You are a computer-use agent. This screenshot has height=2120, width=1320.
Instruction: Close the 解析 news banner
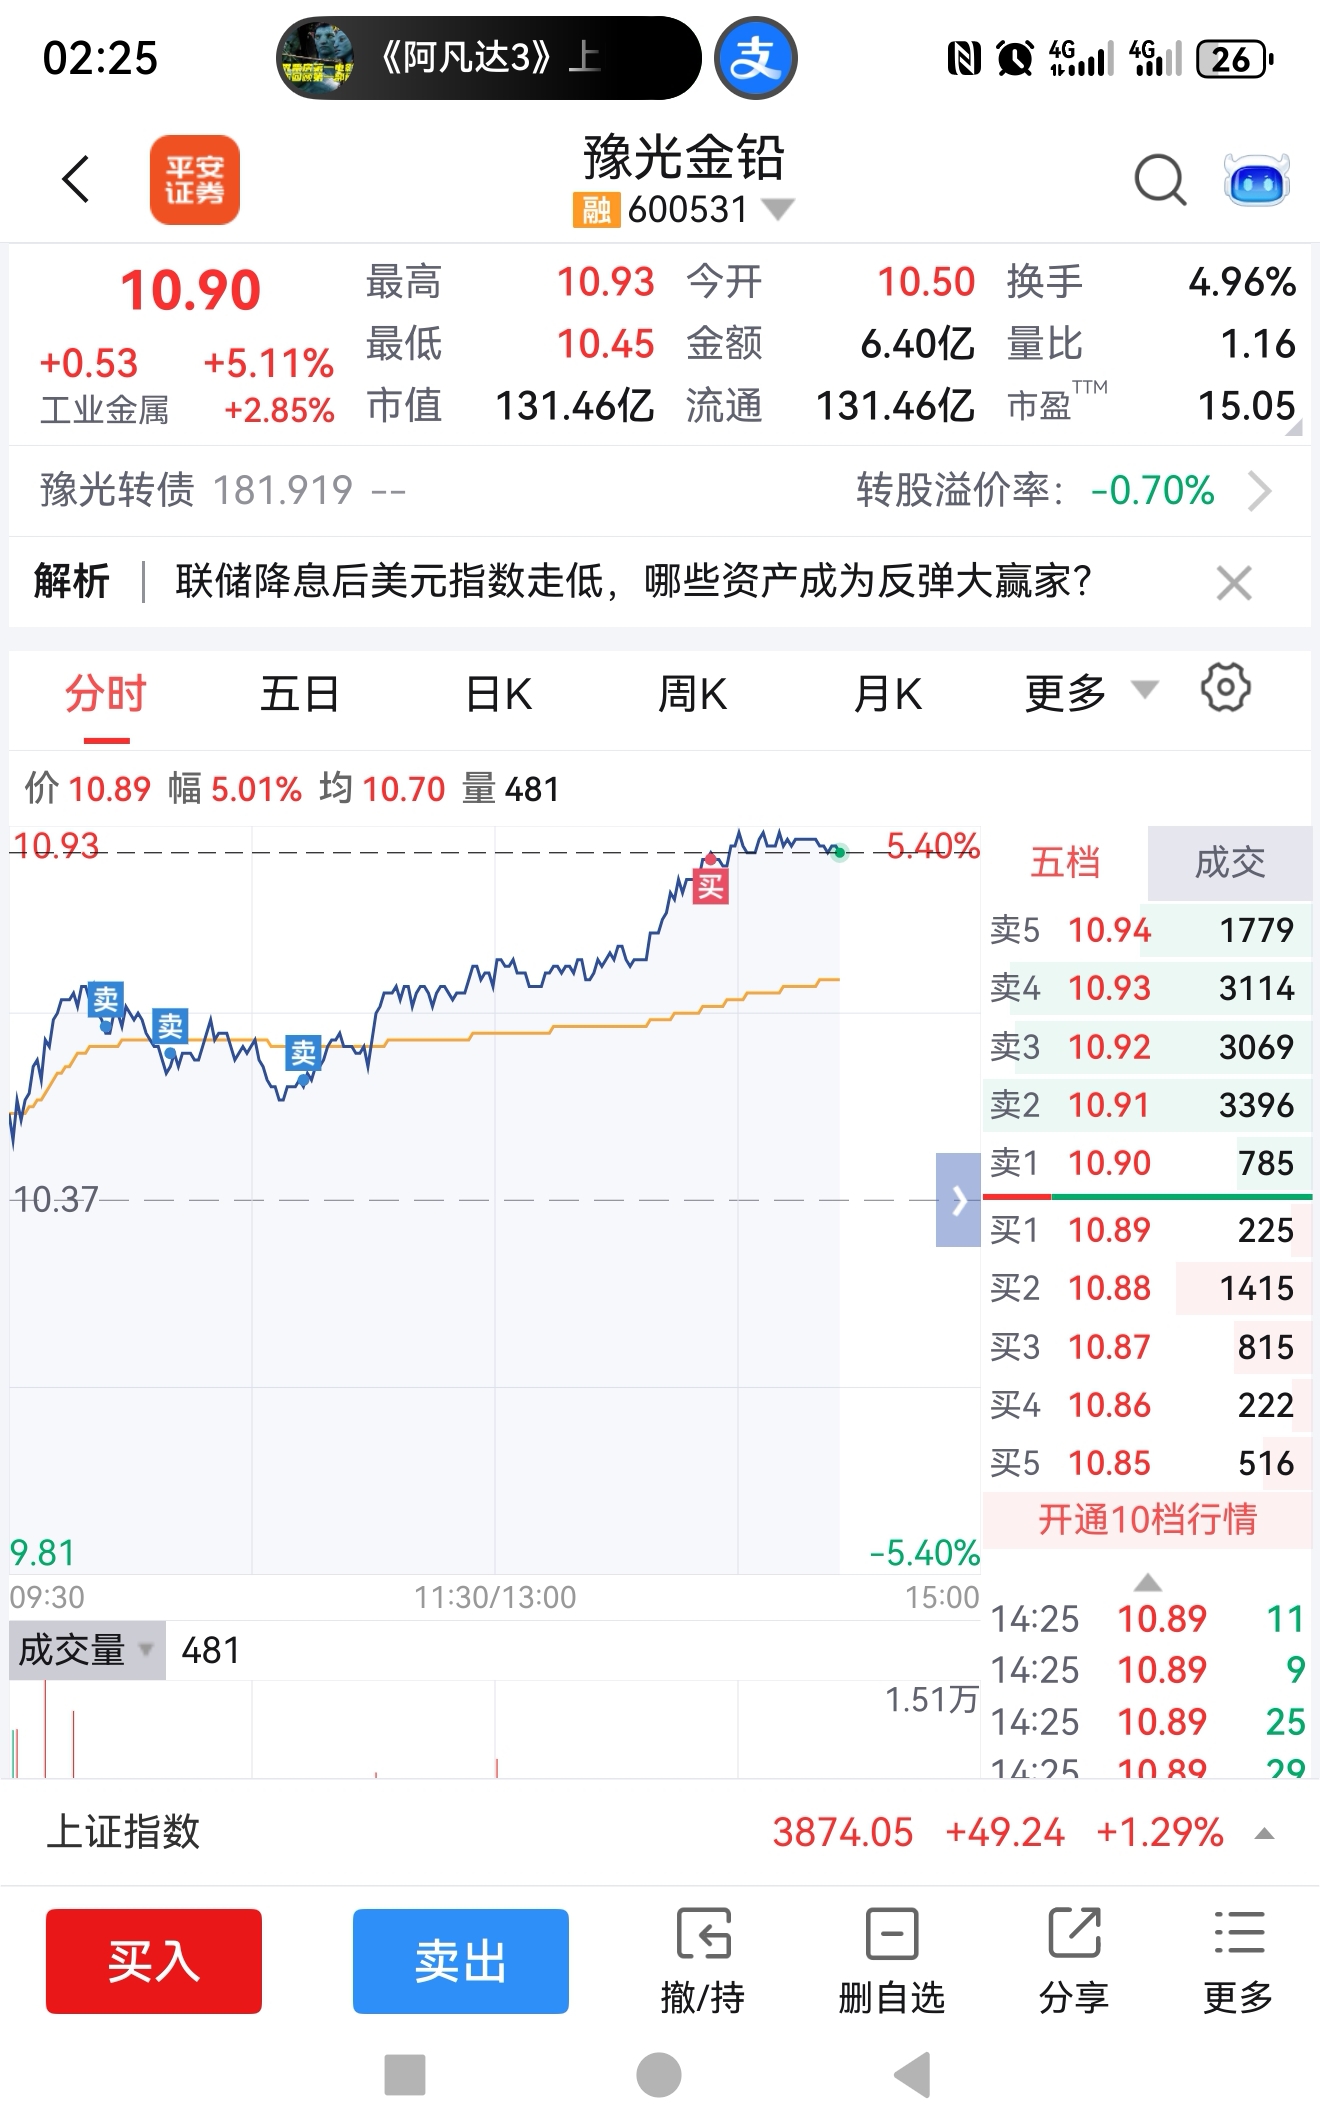tap(1234, 582)
